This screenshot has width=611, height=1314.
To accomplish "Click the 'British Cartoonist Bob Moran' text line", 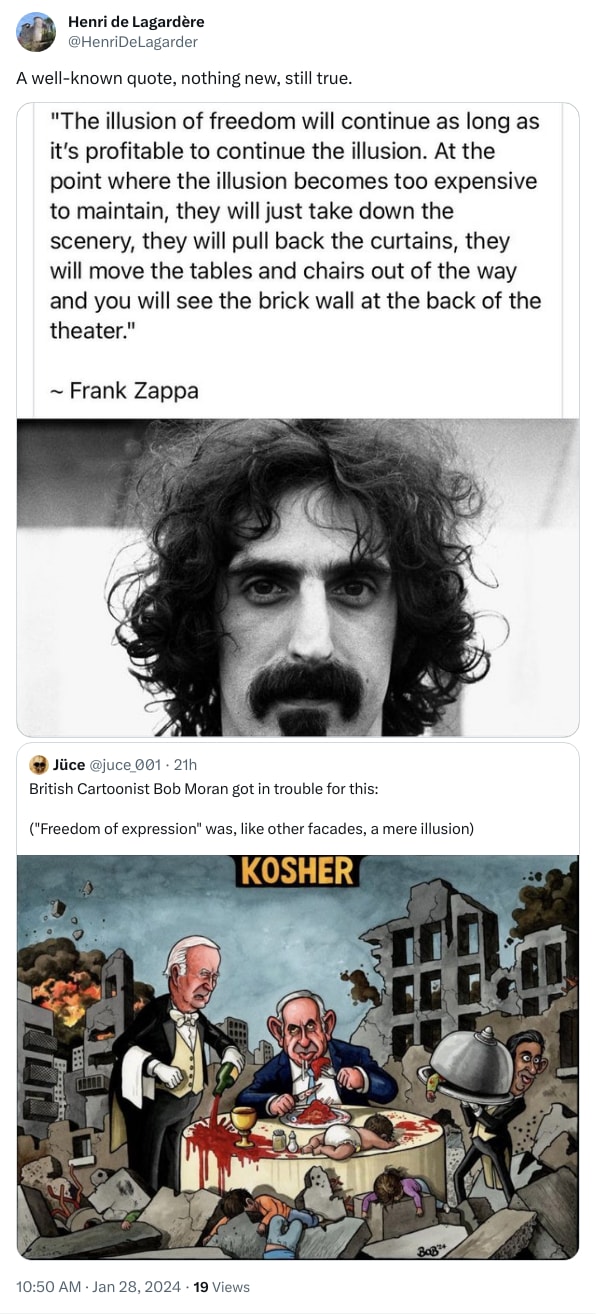I will point(203,790).
